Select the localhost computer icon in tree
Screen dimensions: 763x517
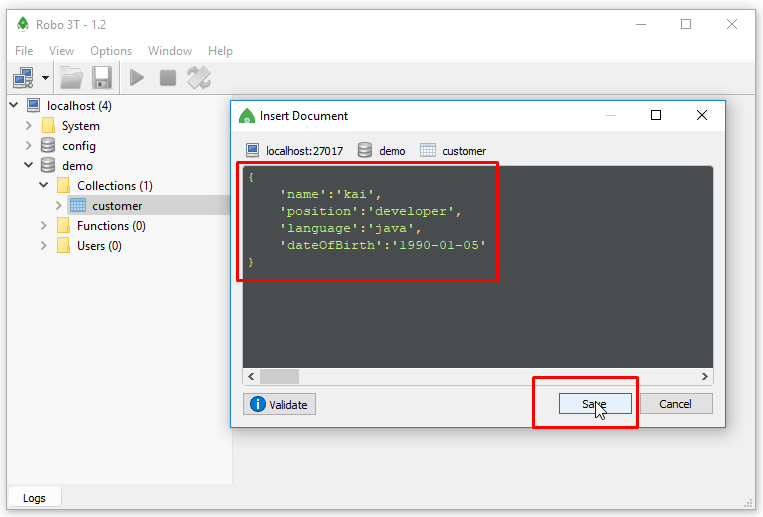(x=33, y=105)
